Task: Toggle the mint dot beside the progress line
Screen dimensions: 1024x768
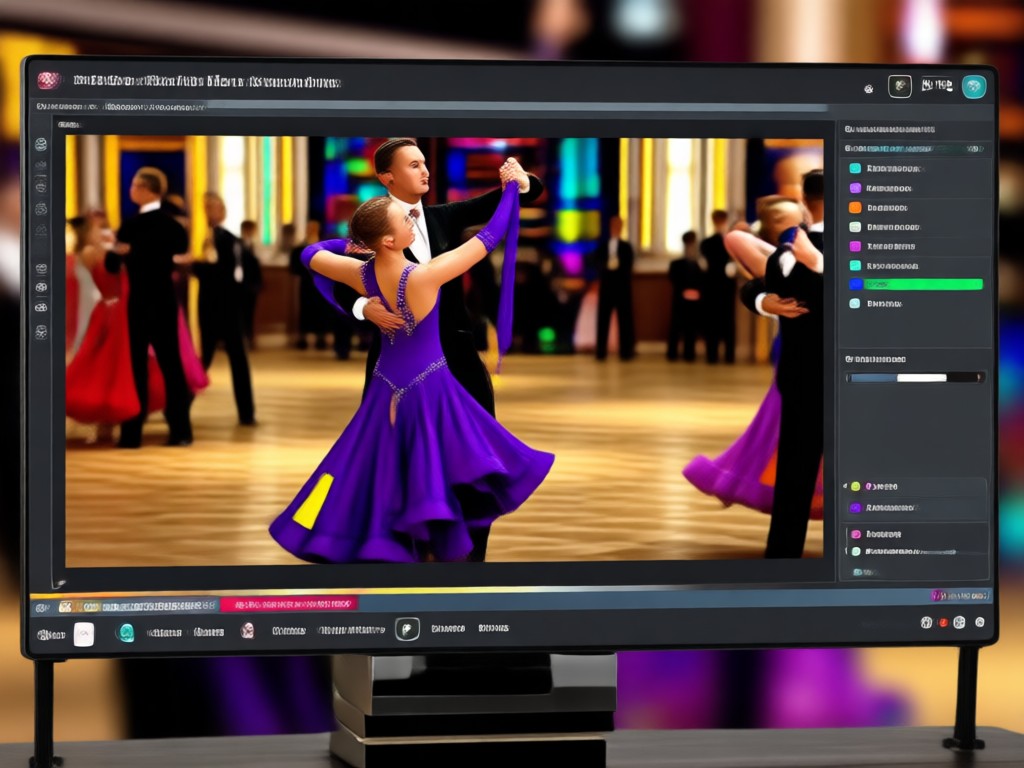Action: click(856, 552)
